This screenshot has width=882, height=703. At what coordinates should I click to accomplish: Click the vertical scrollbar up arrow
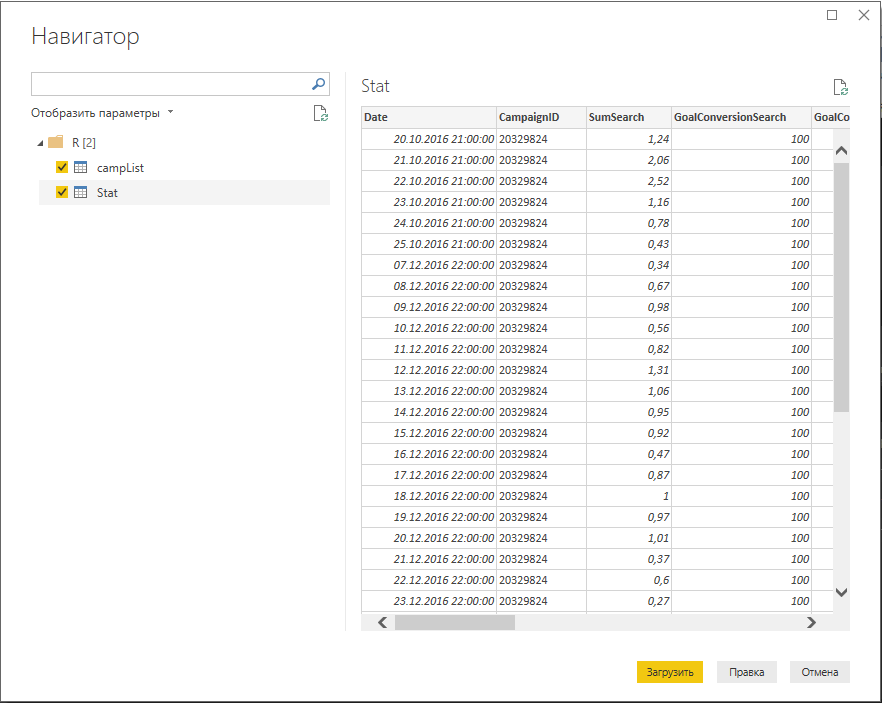(842, 150)
